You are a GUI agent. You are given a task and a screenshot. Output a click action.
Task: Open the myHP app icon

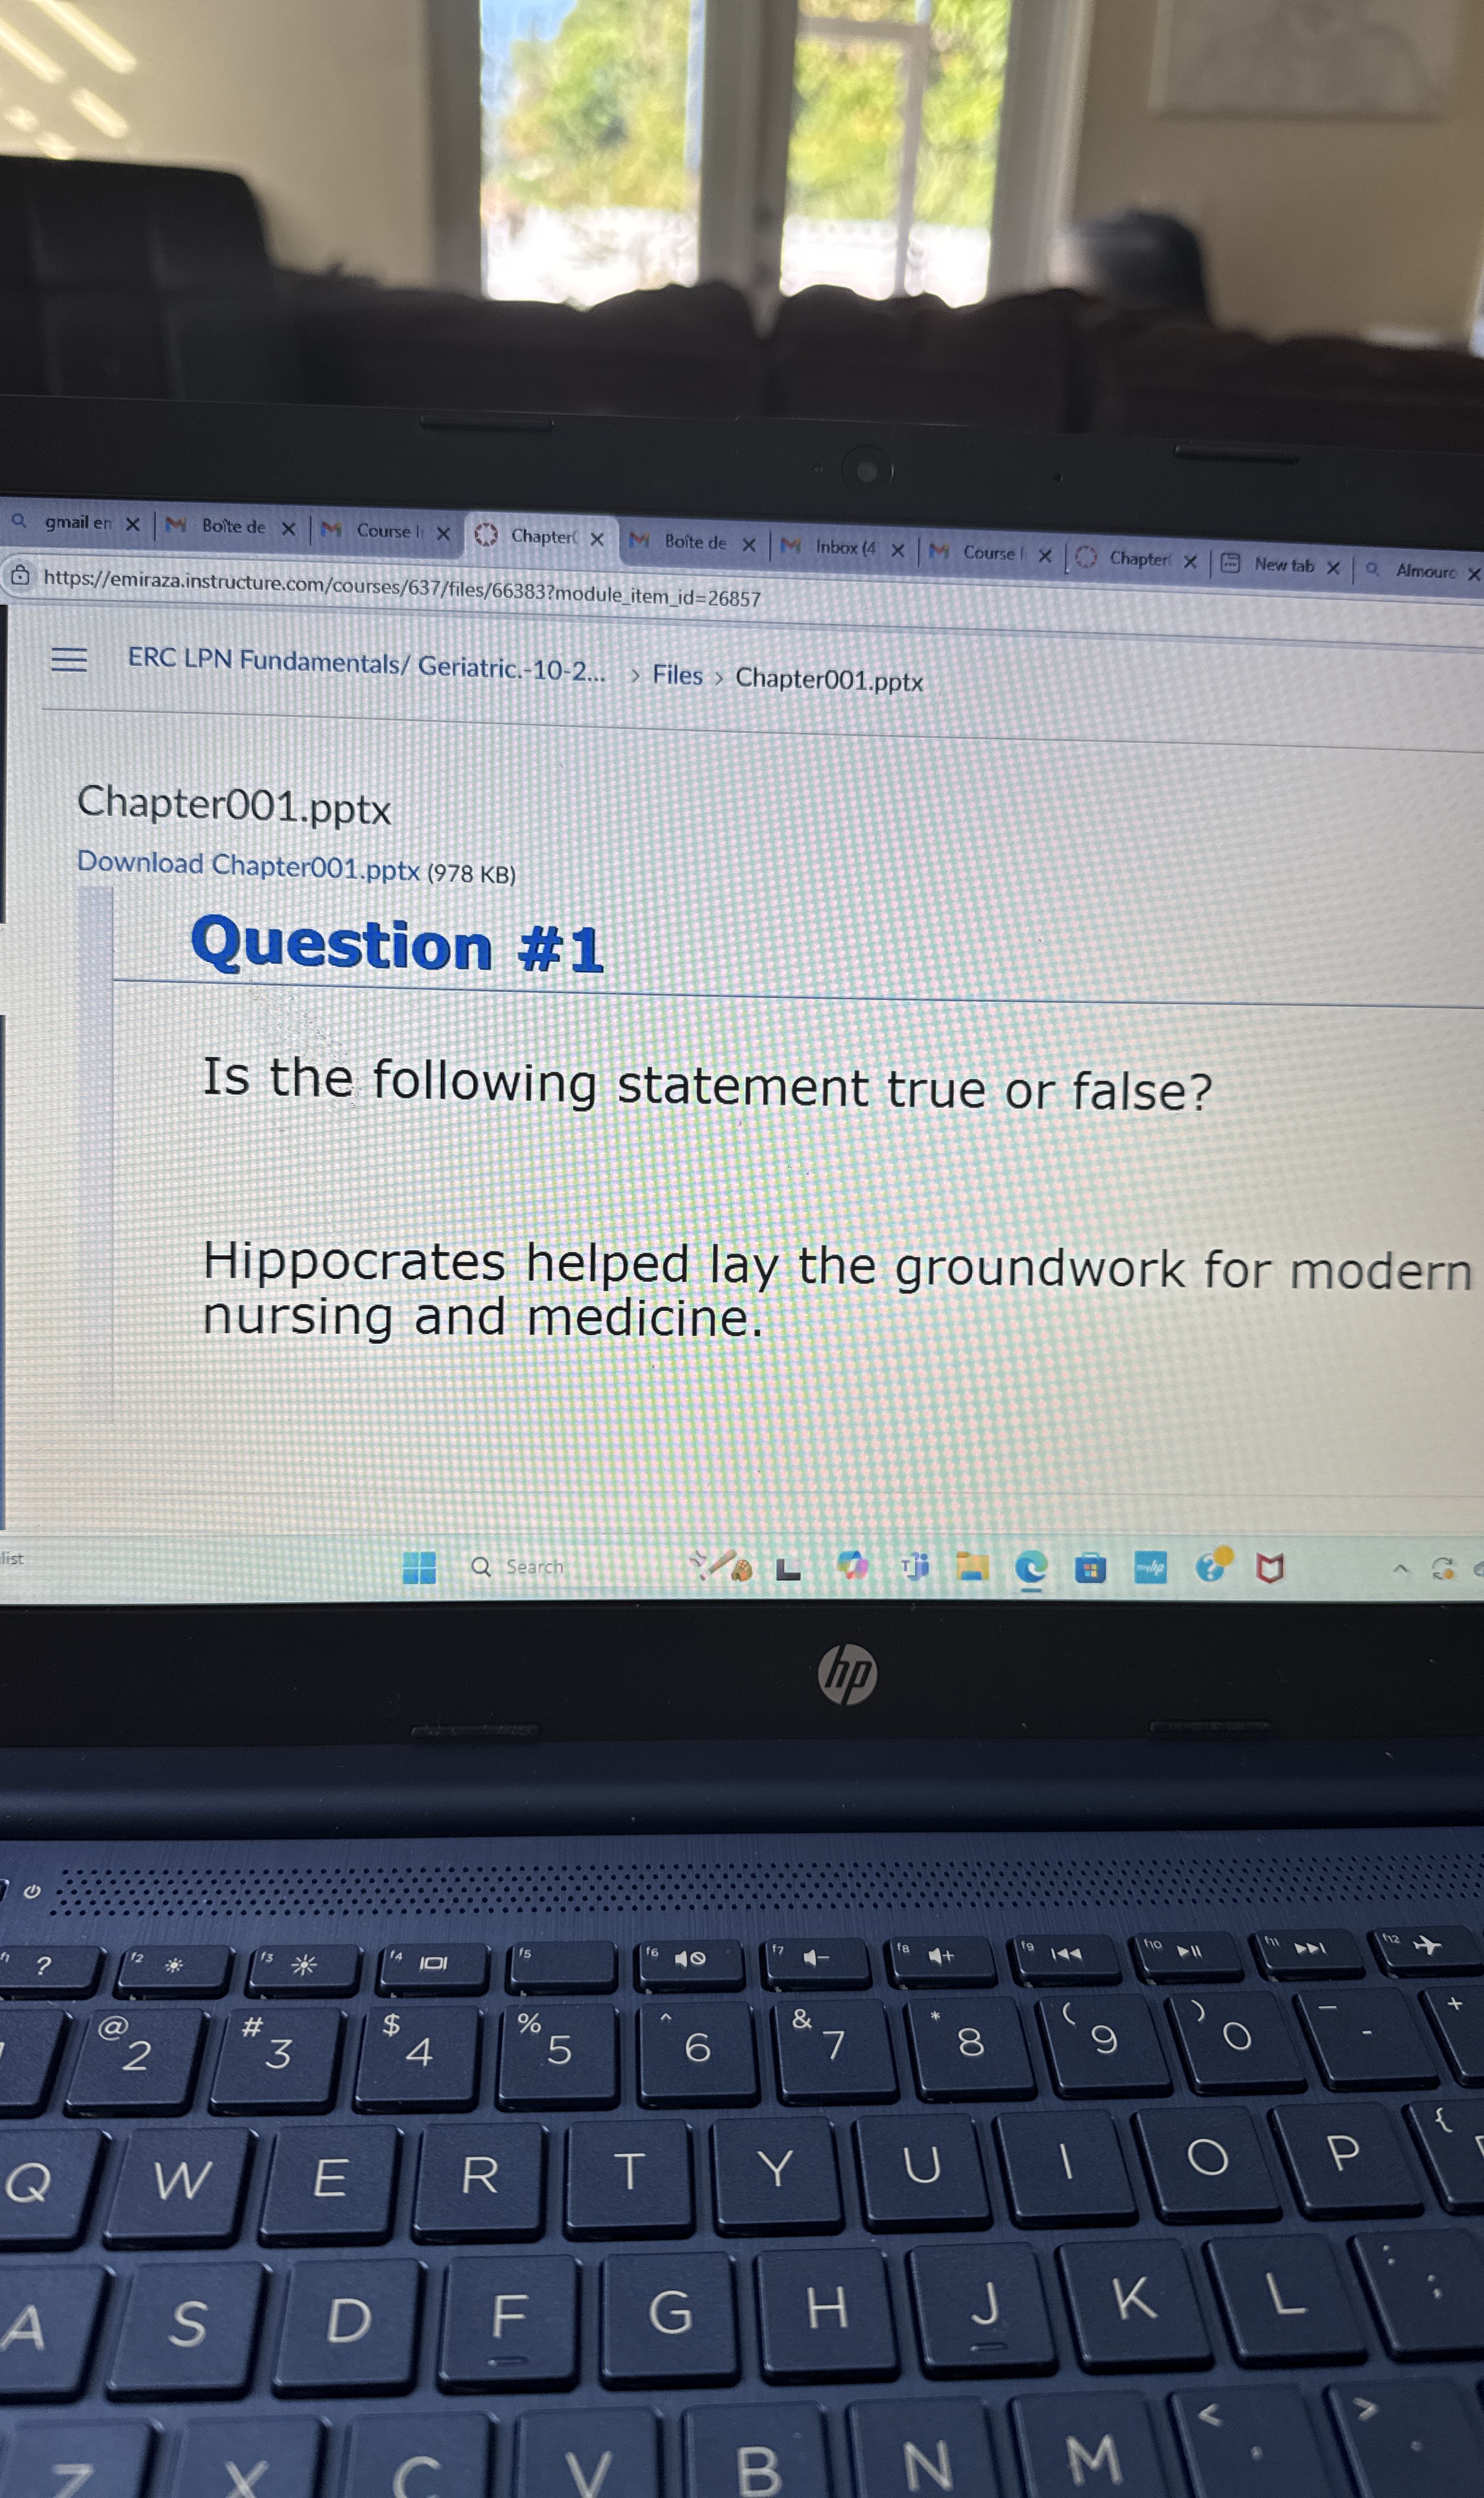(x=1150, y=1568)
